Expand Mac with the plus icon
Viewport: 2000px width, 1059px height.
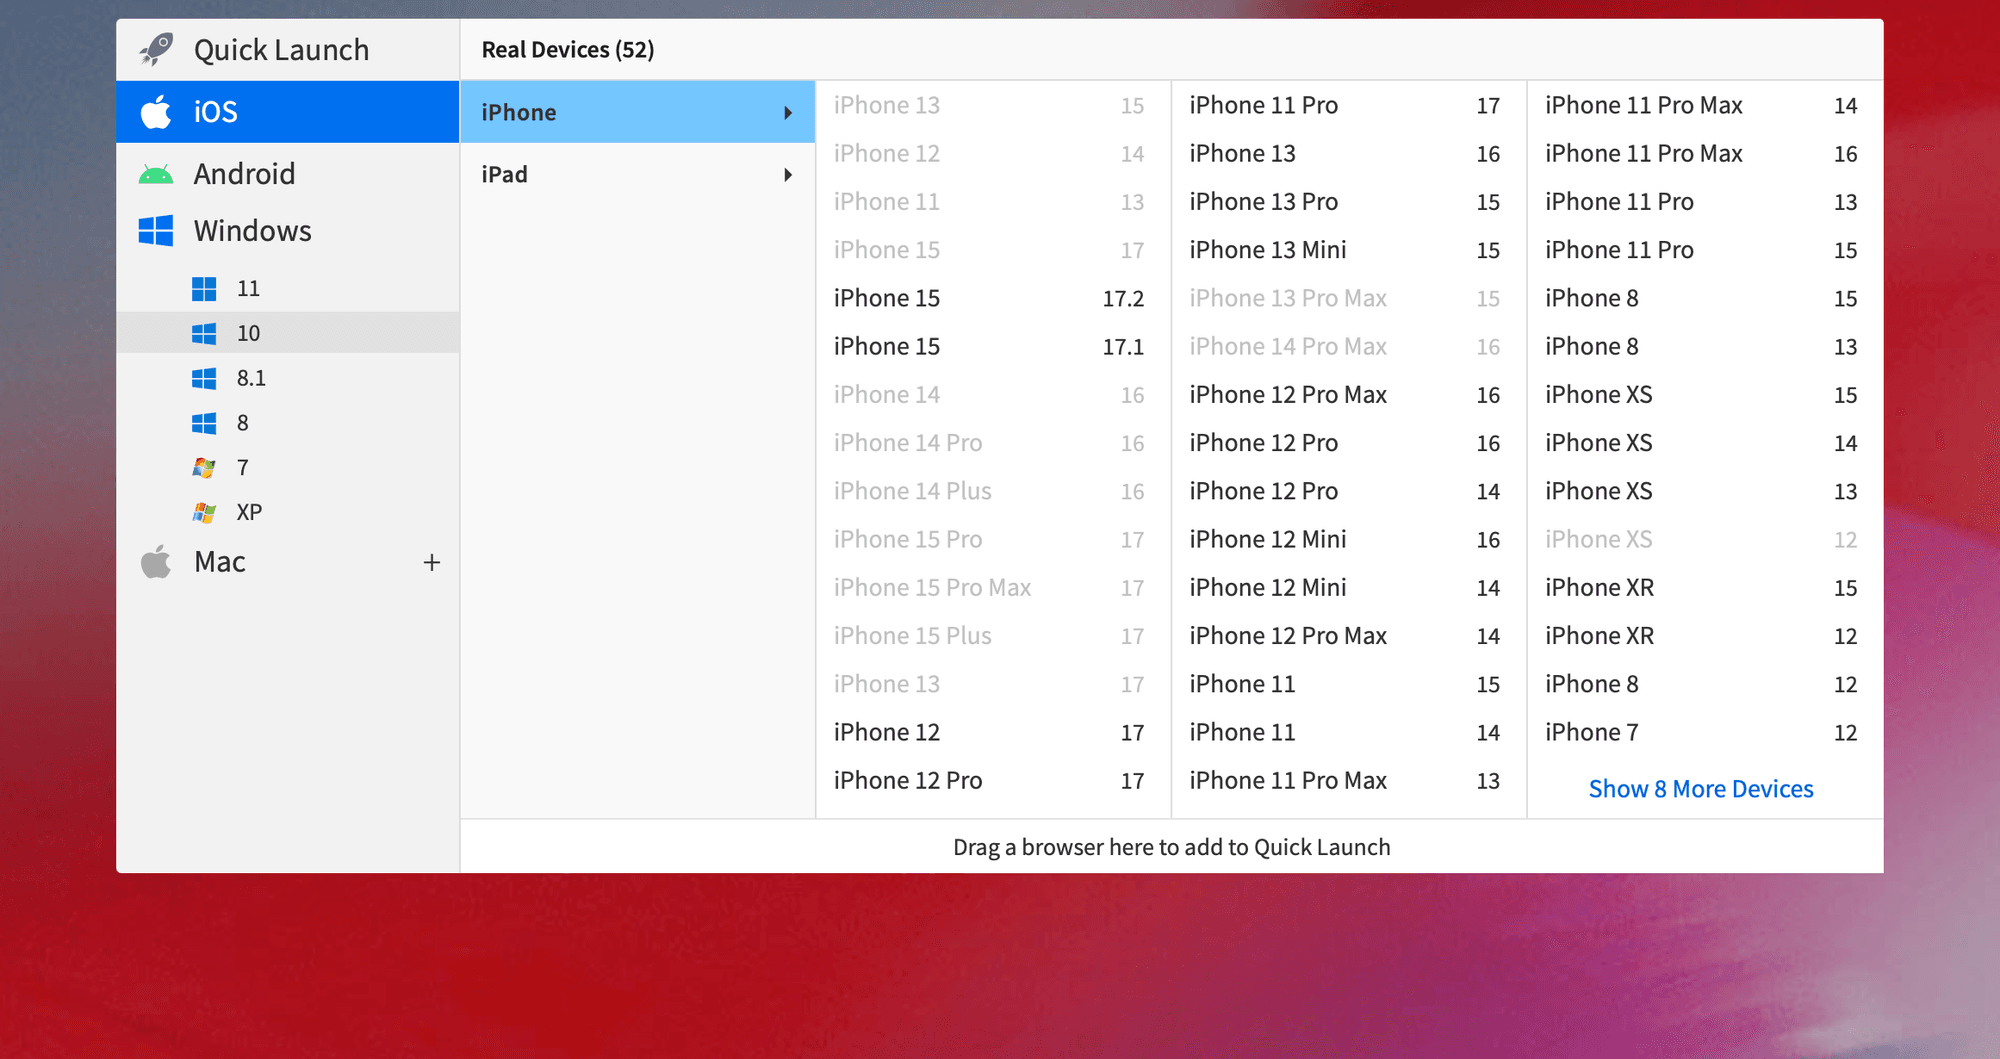click(432, 562)
